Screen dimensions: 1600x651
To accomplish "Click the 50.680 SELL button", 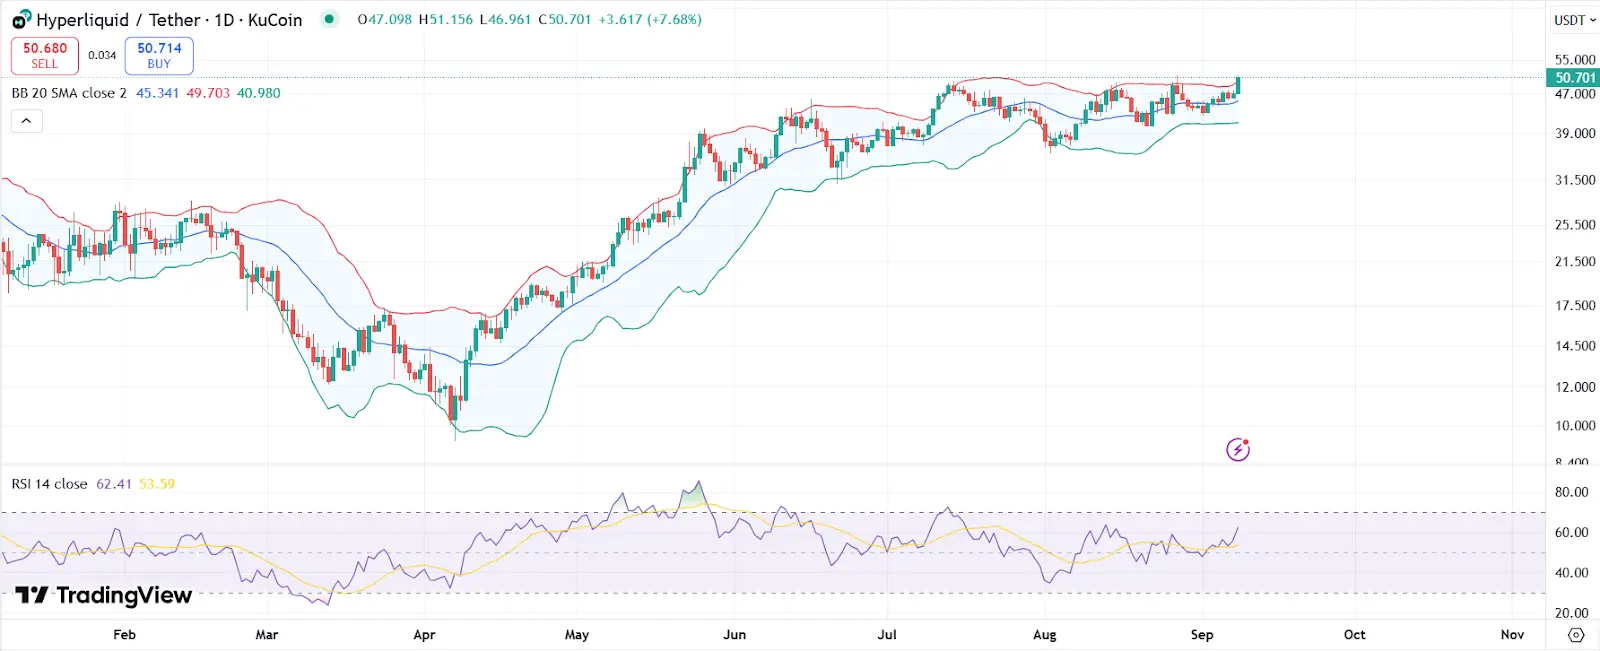I will tap(45, 56).
